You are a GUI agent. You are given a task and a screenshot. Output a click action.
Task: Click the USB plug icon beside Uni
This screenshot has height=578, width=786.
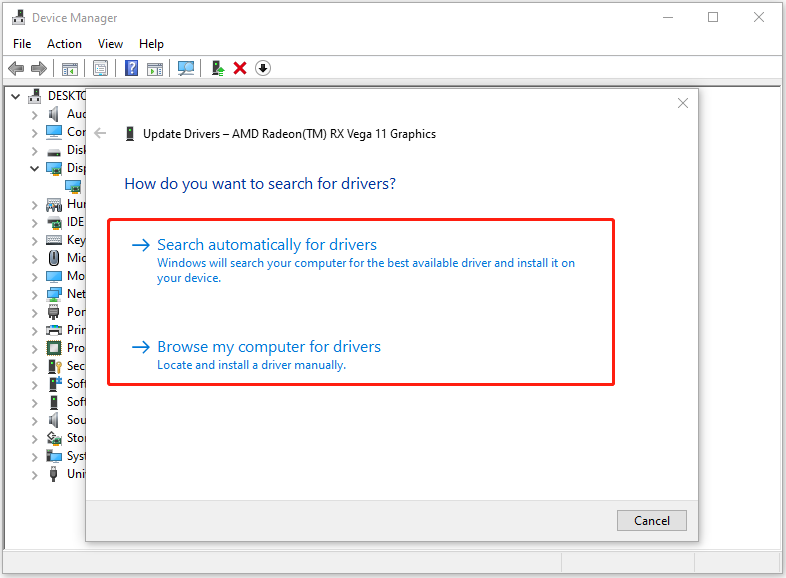tap(54, 474)
